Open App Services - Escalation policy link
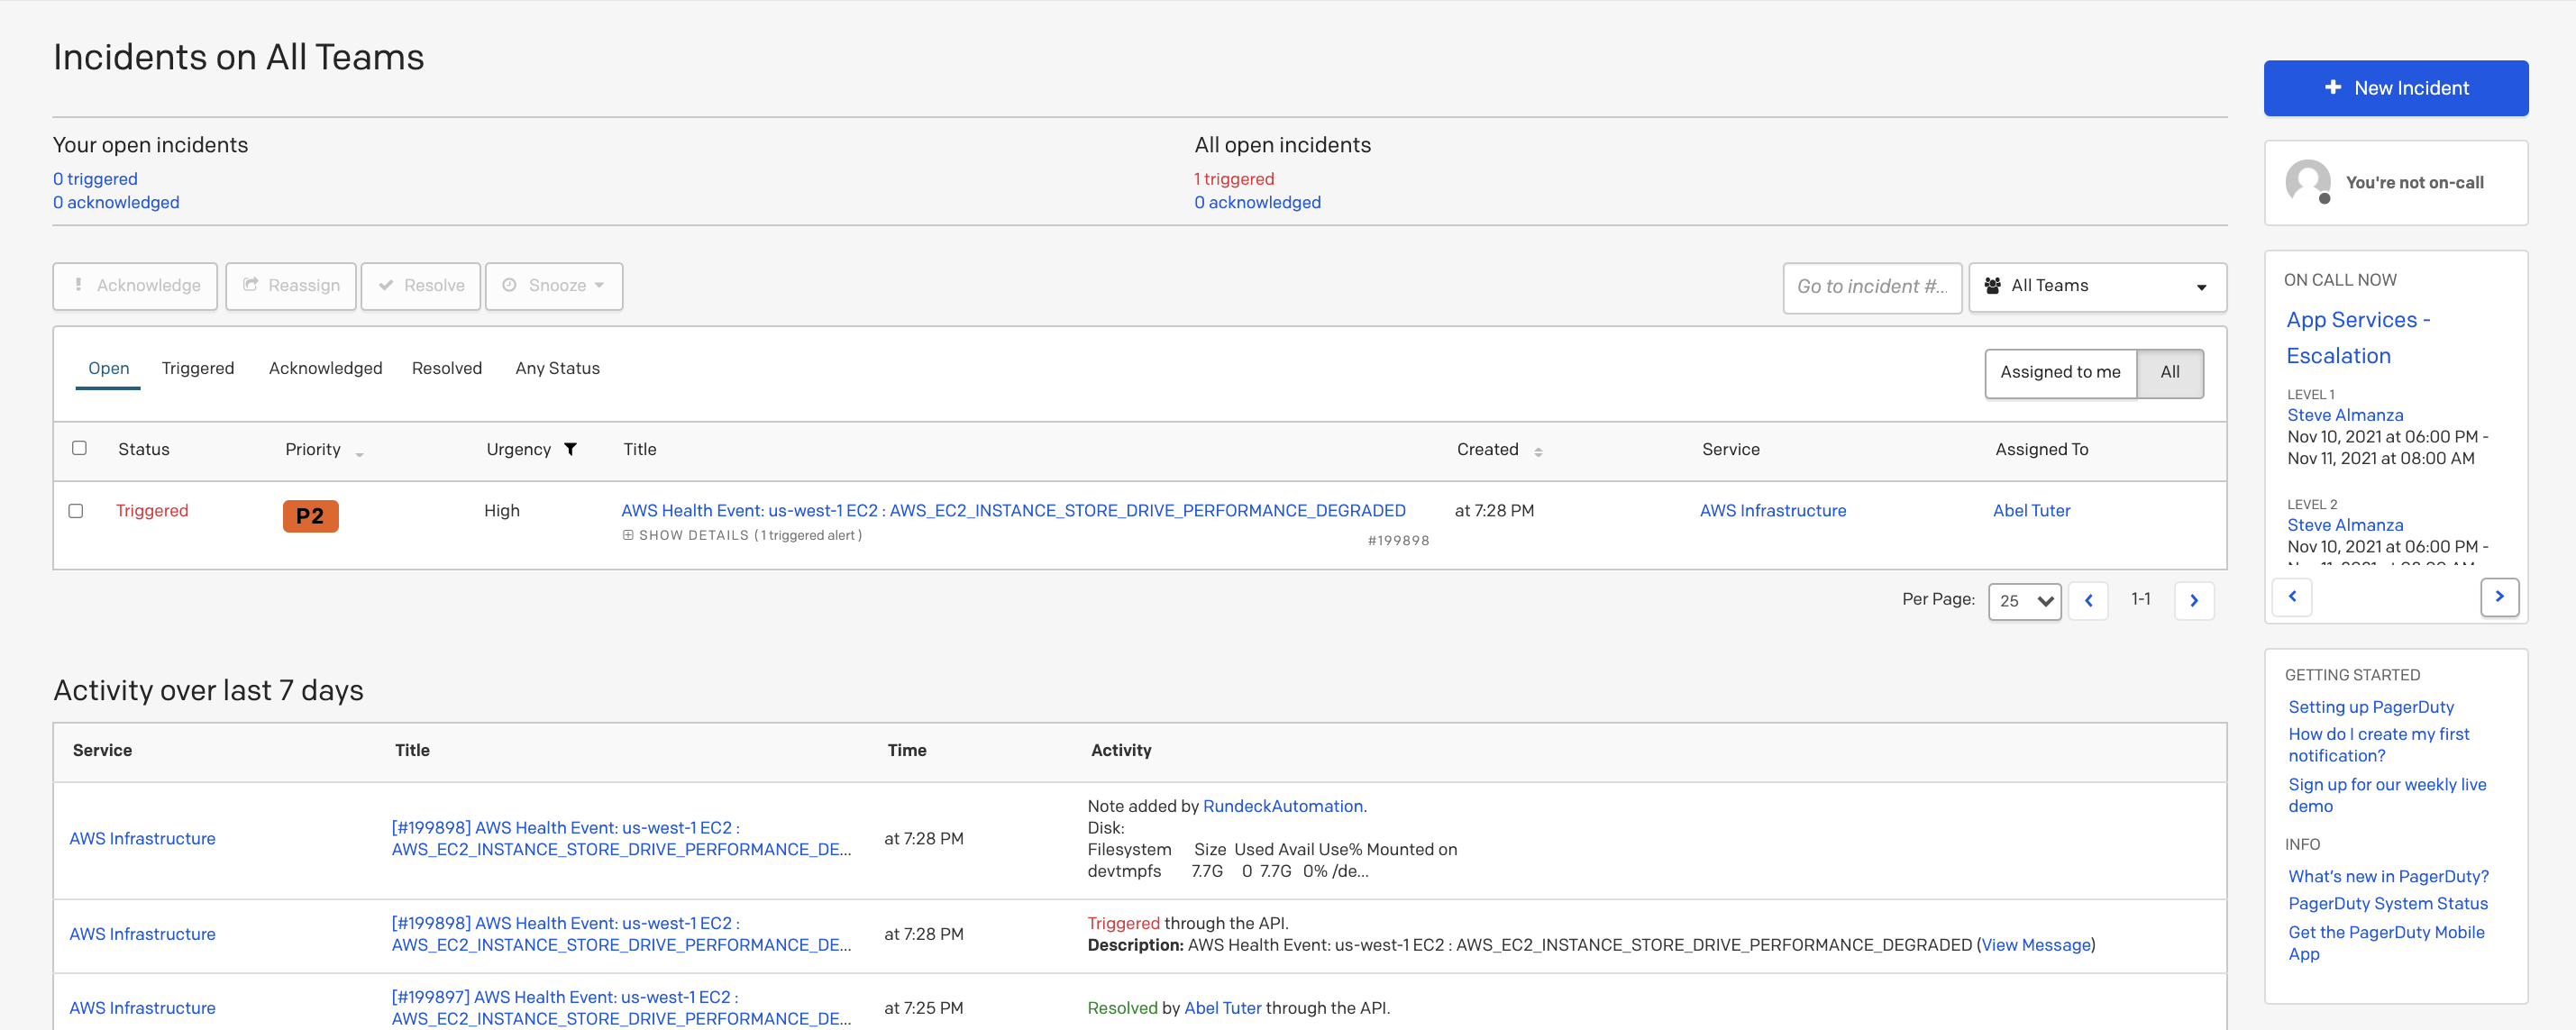 [x=2358, y=338]
